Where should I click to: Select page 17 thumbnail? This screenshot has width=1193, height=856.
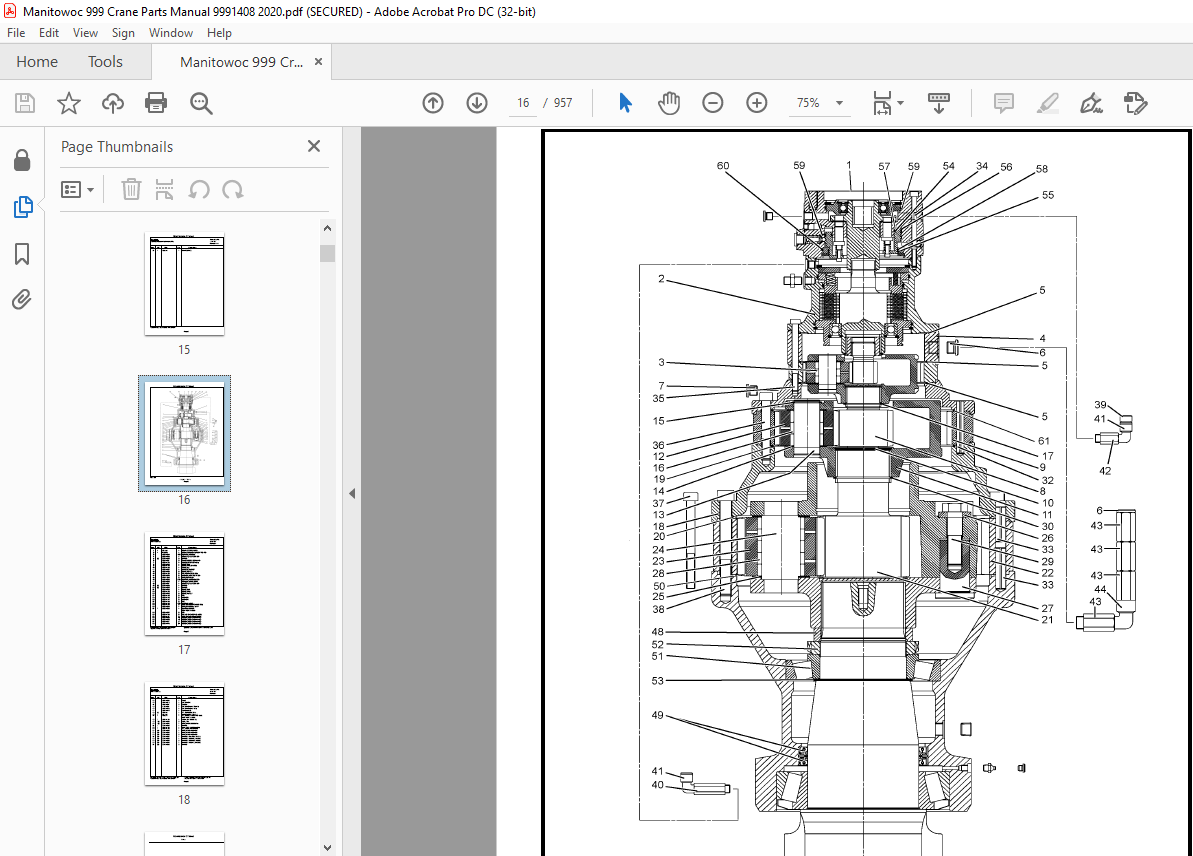tap(184, 584)
